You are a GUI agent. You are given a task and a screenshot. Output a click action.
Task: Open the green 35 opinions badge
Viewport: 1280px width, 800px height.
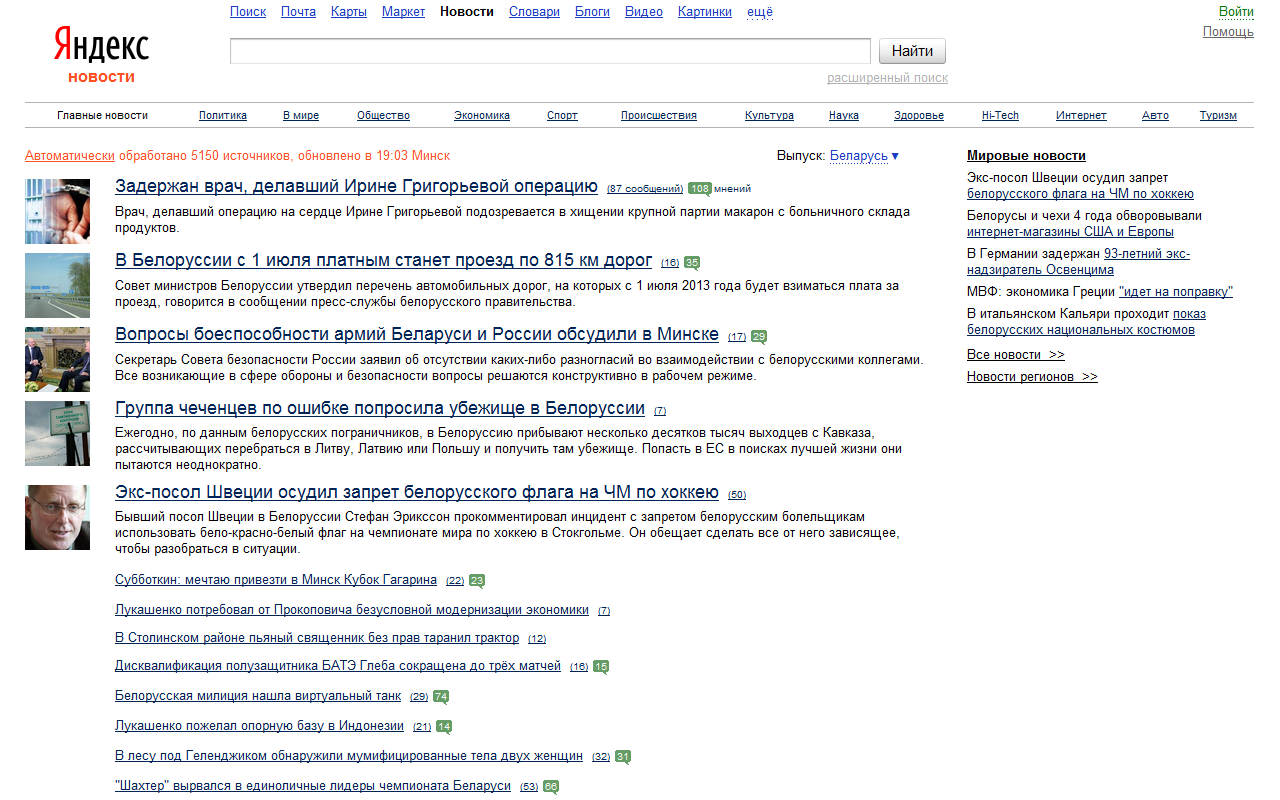coord(692,262)
